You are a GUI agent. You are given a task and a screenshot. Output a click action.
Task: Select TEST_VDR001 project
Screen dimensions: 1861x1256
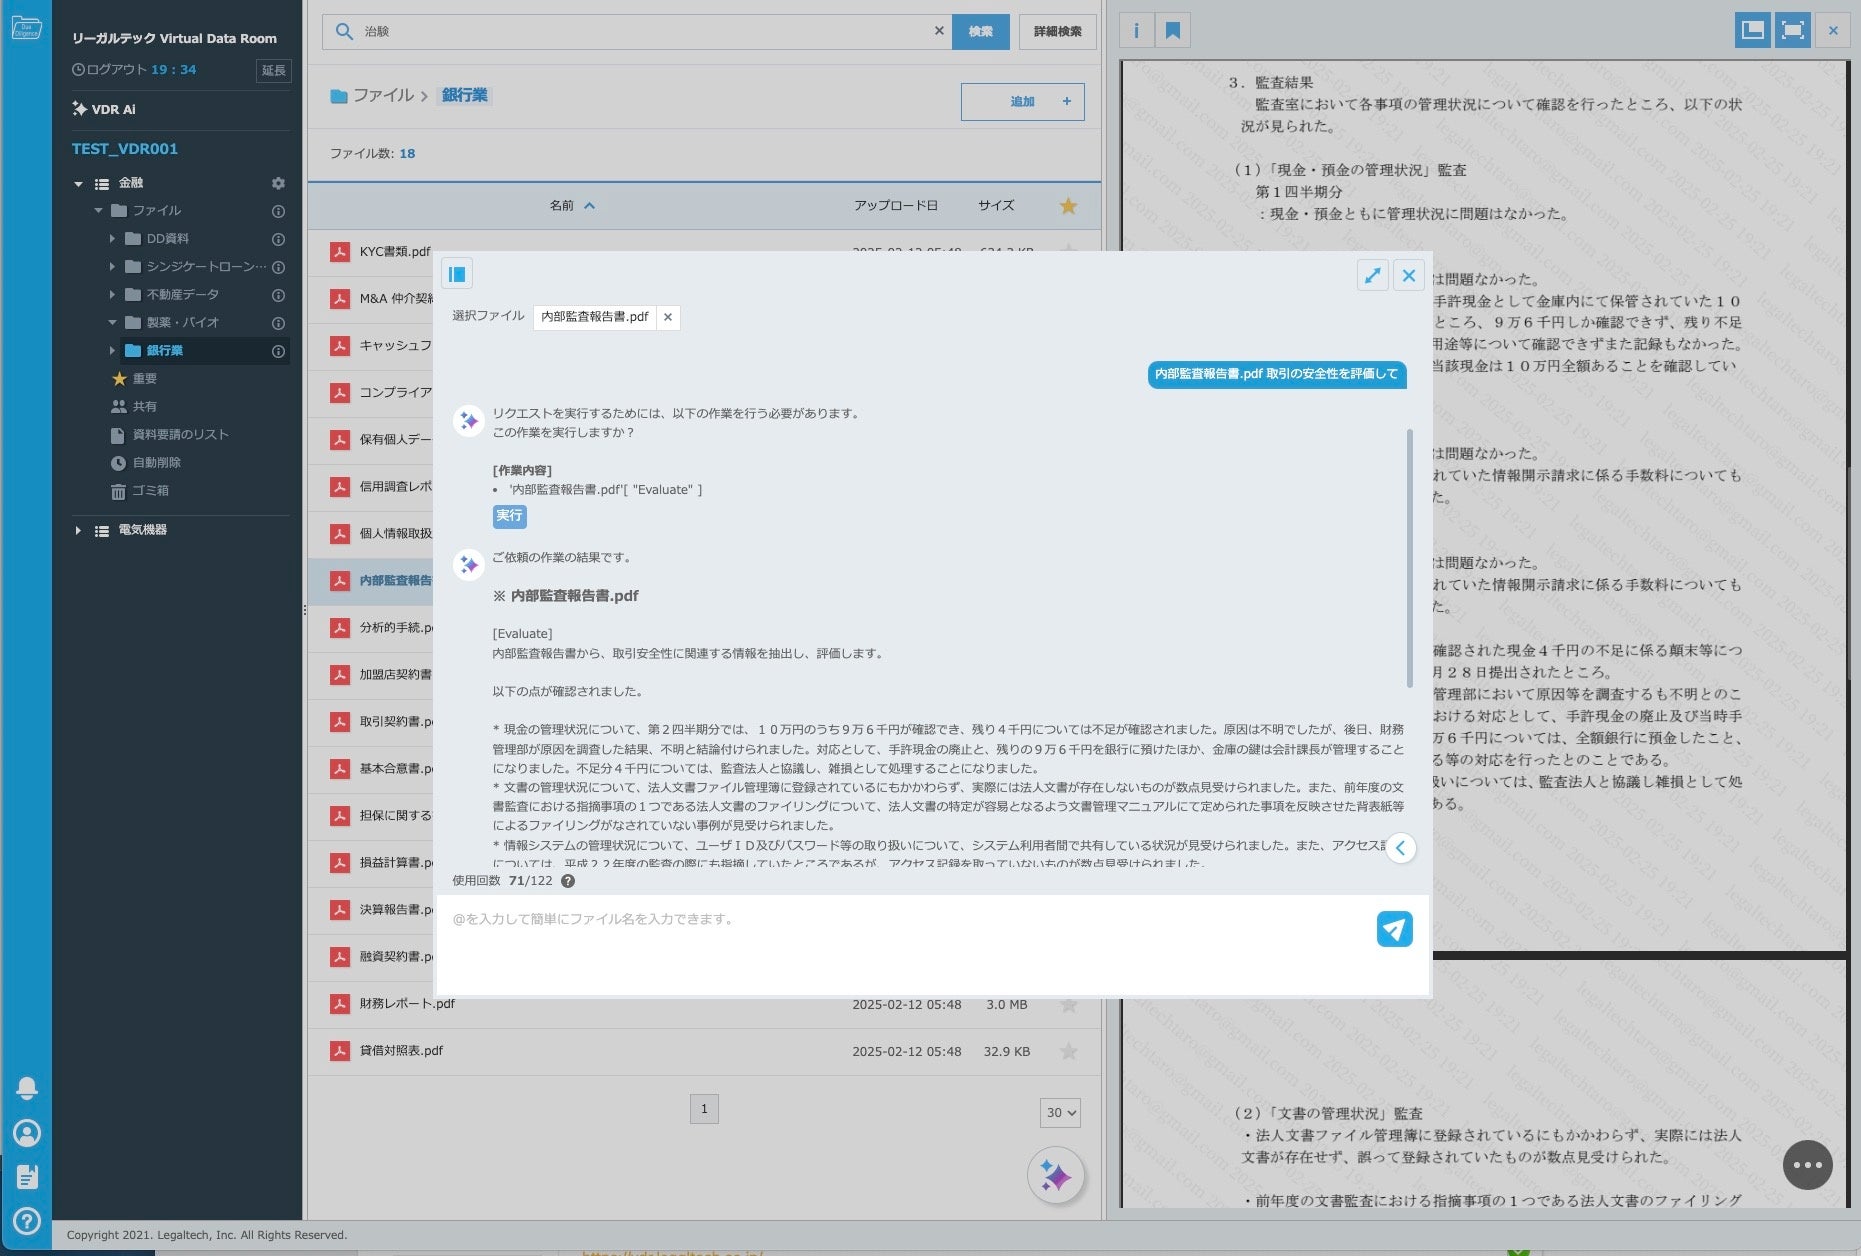click(x=125, y=149)
